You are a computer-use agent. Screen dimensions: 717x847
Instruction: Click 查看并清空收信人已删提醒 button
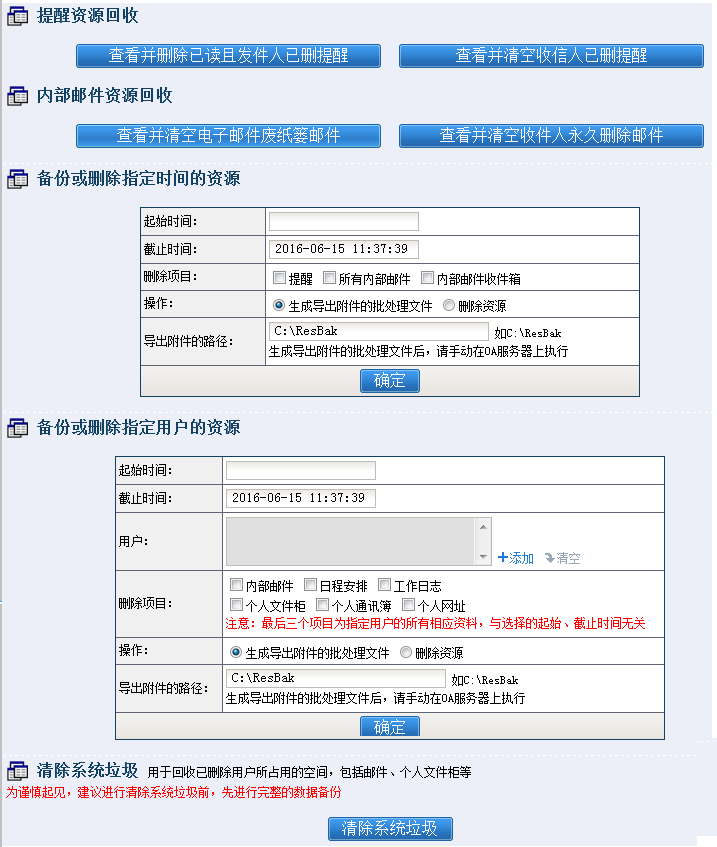pos(551,56)
